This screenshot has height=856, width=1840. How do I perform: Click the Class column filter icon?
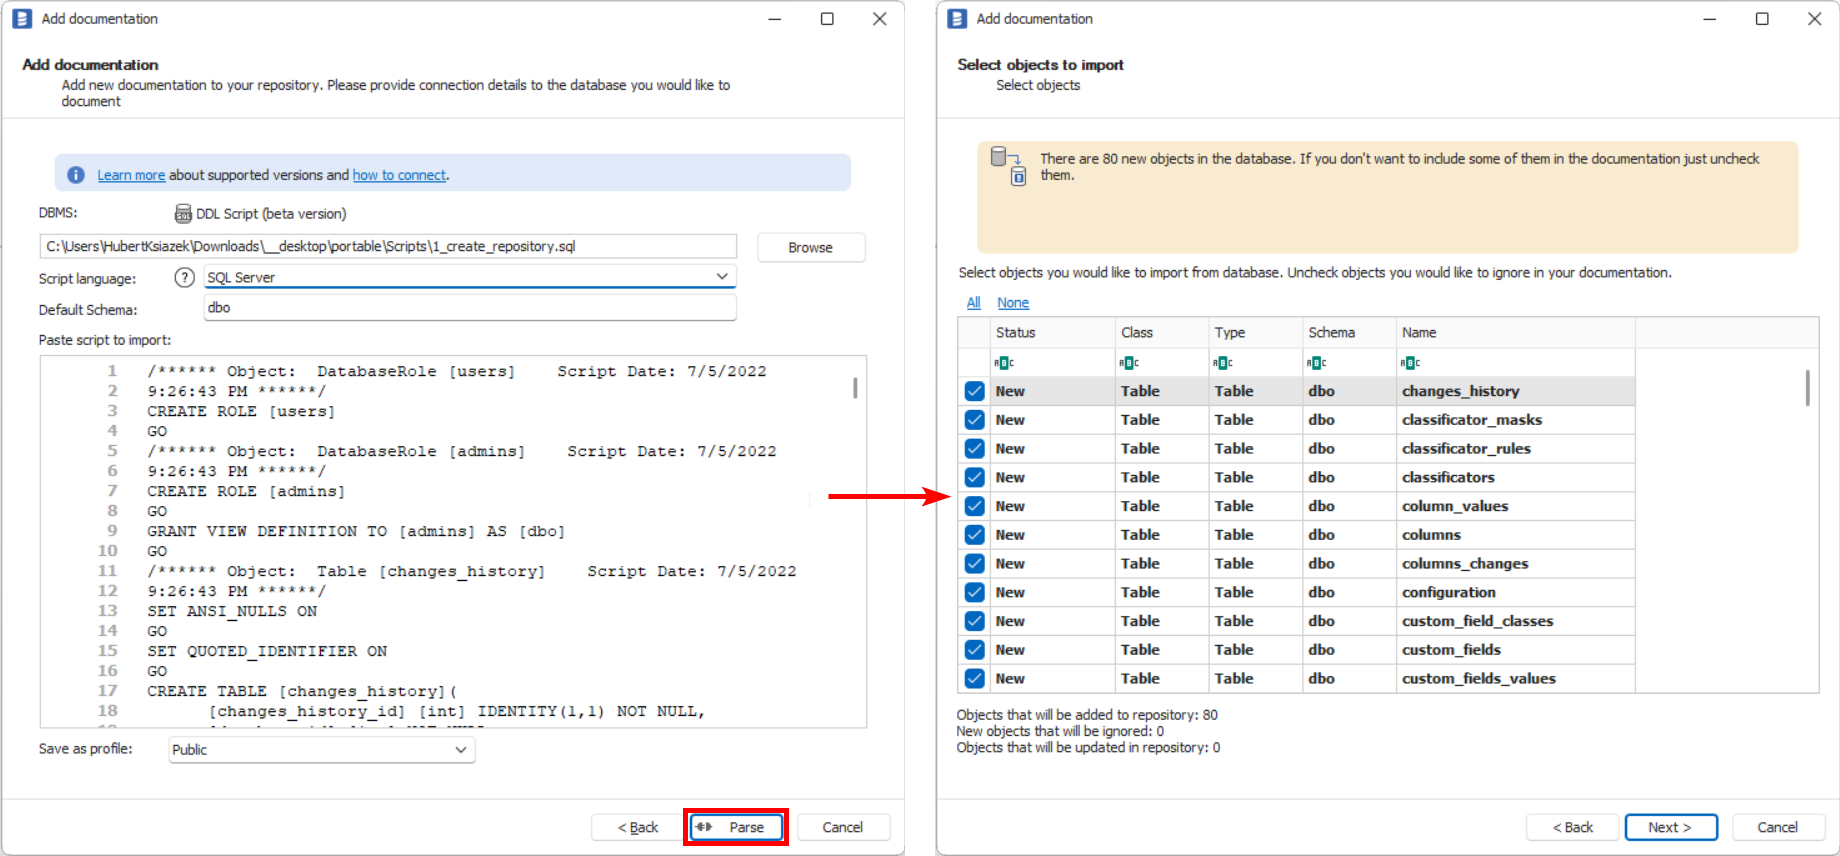click(x=1129, y=363)
